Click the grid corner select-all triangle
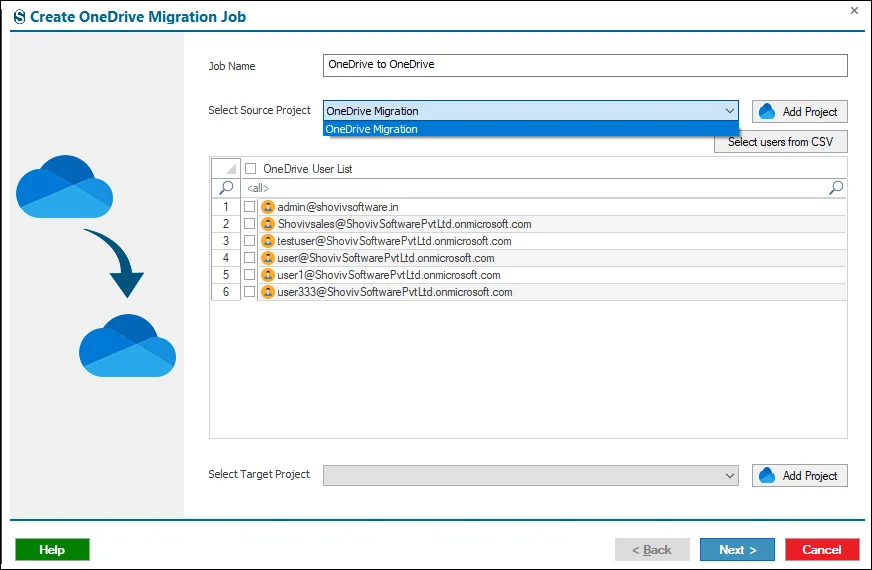The width and height of the screenshot is (872, 570). coord(226,168)
